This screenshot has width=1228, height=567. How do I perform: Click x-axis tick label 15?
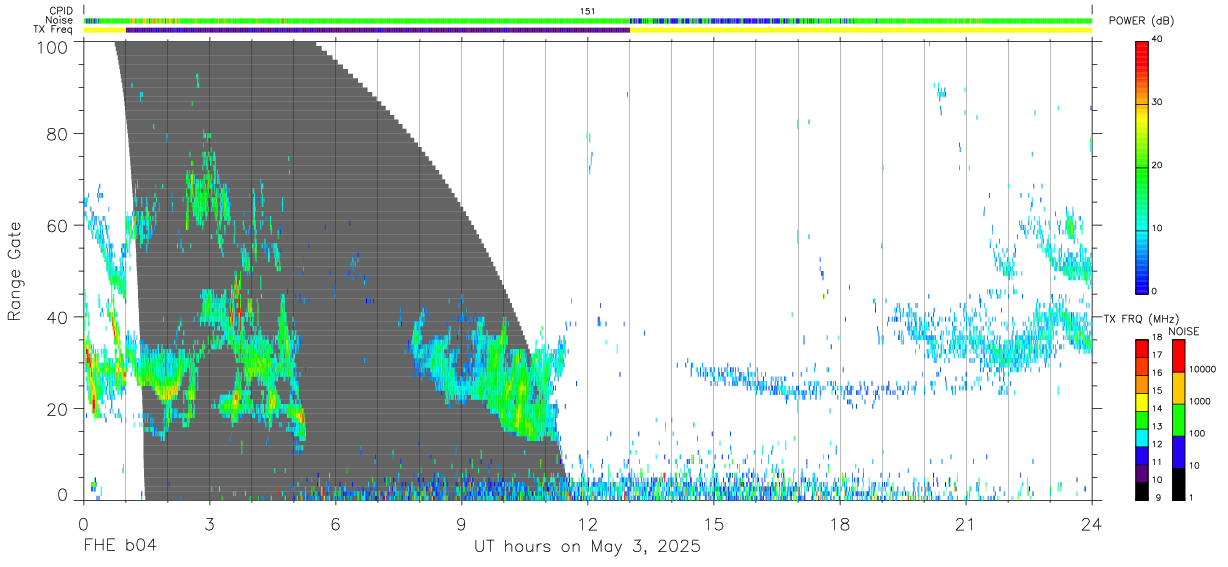(x=714, y=524)
